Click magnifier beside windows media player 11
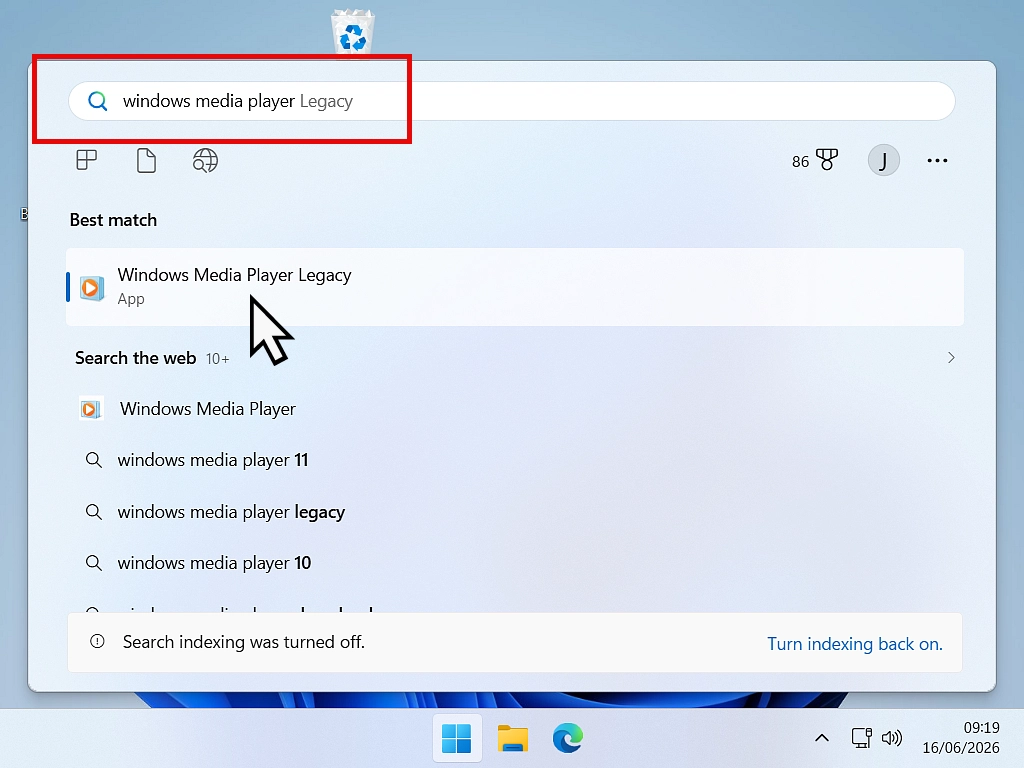This screenshot has height=768, width=1024. point(94,460)
